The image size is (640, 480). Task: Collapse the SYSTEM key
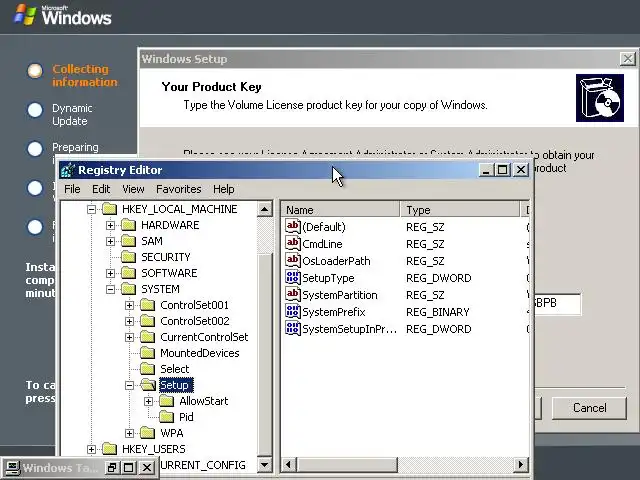click(x=110, y=289)
